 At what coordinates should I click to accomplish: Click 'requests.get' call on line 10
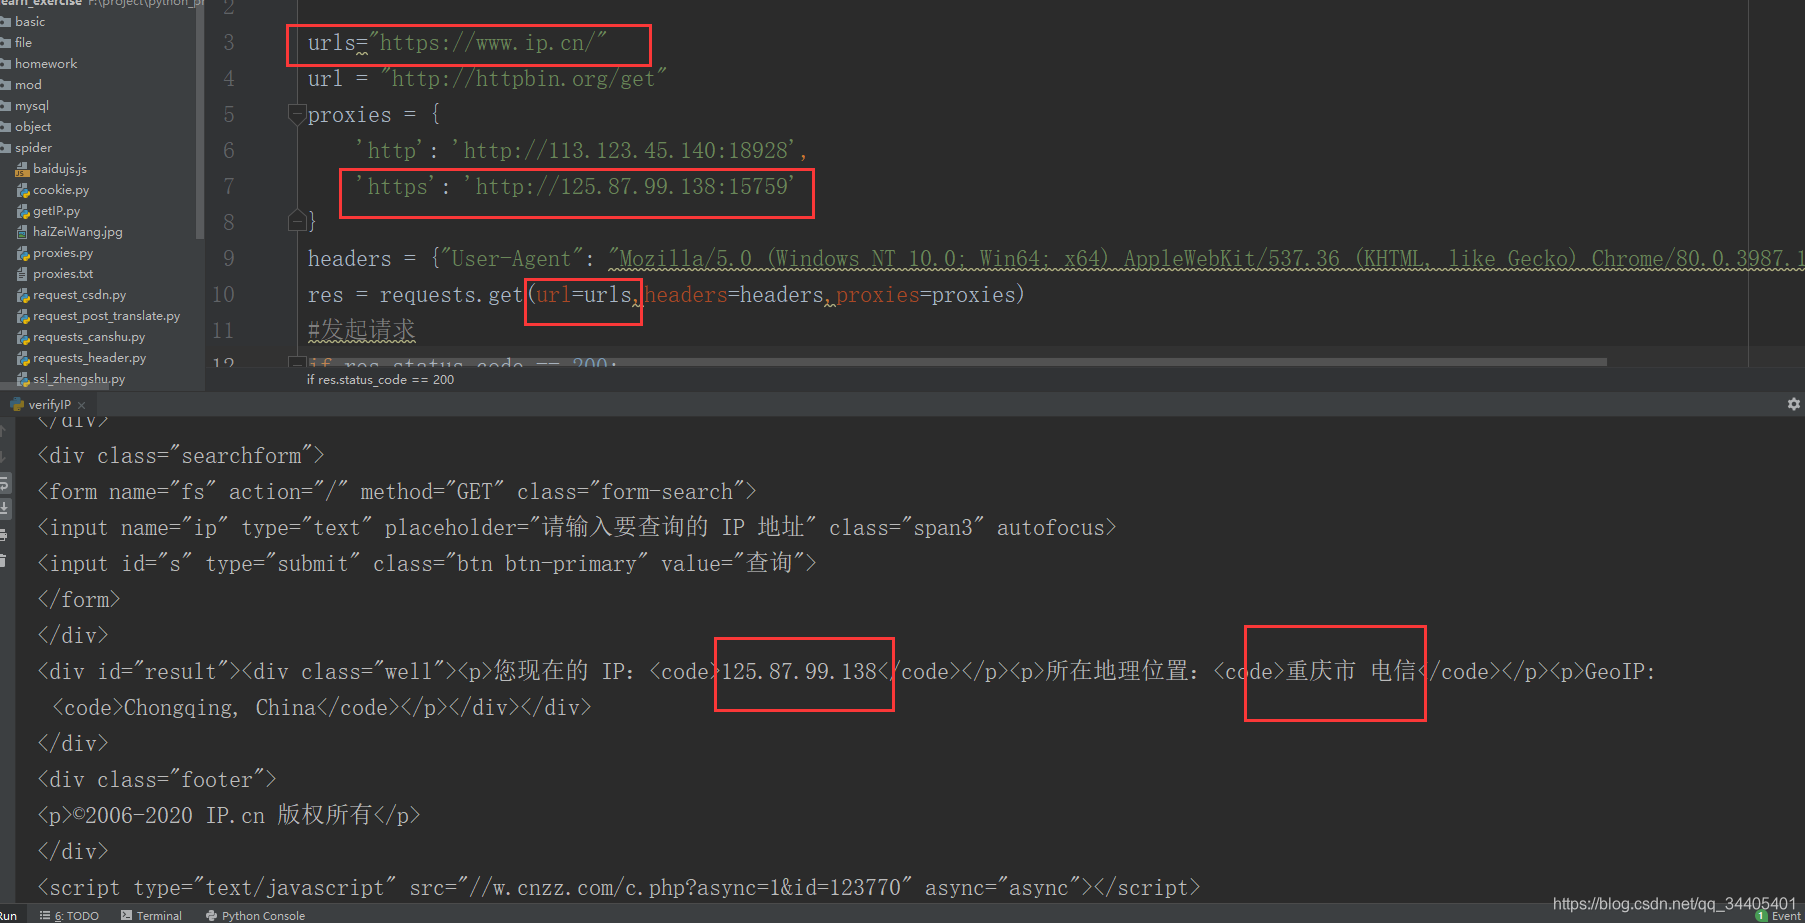451,294
